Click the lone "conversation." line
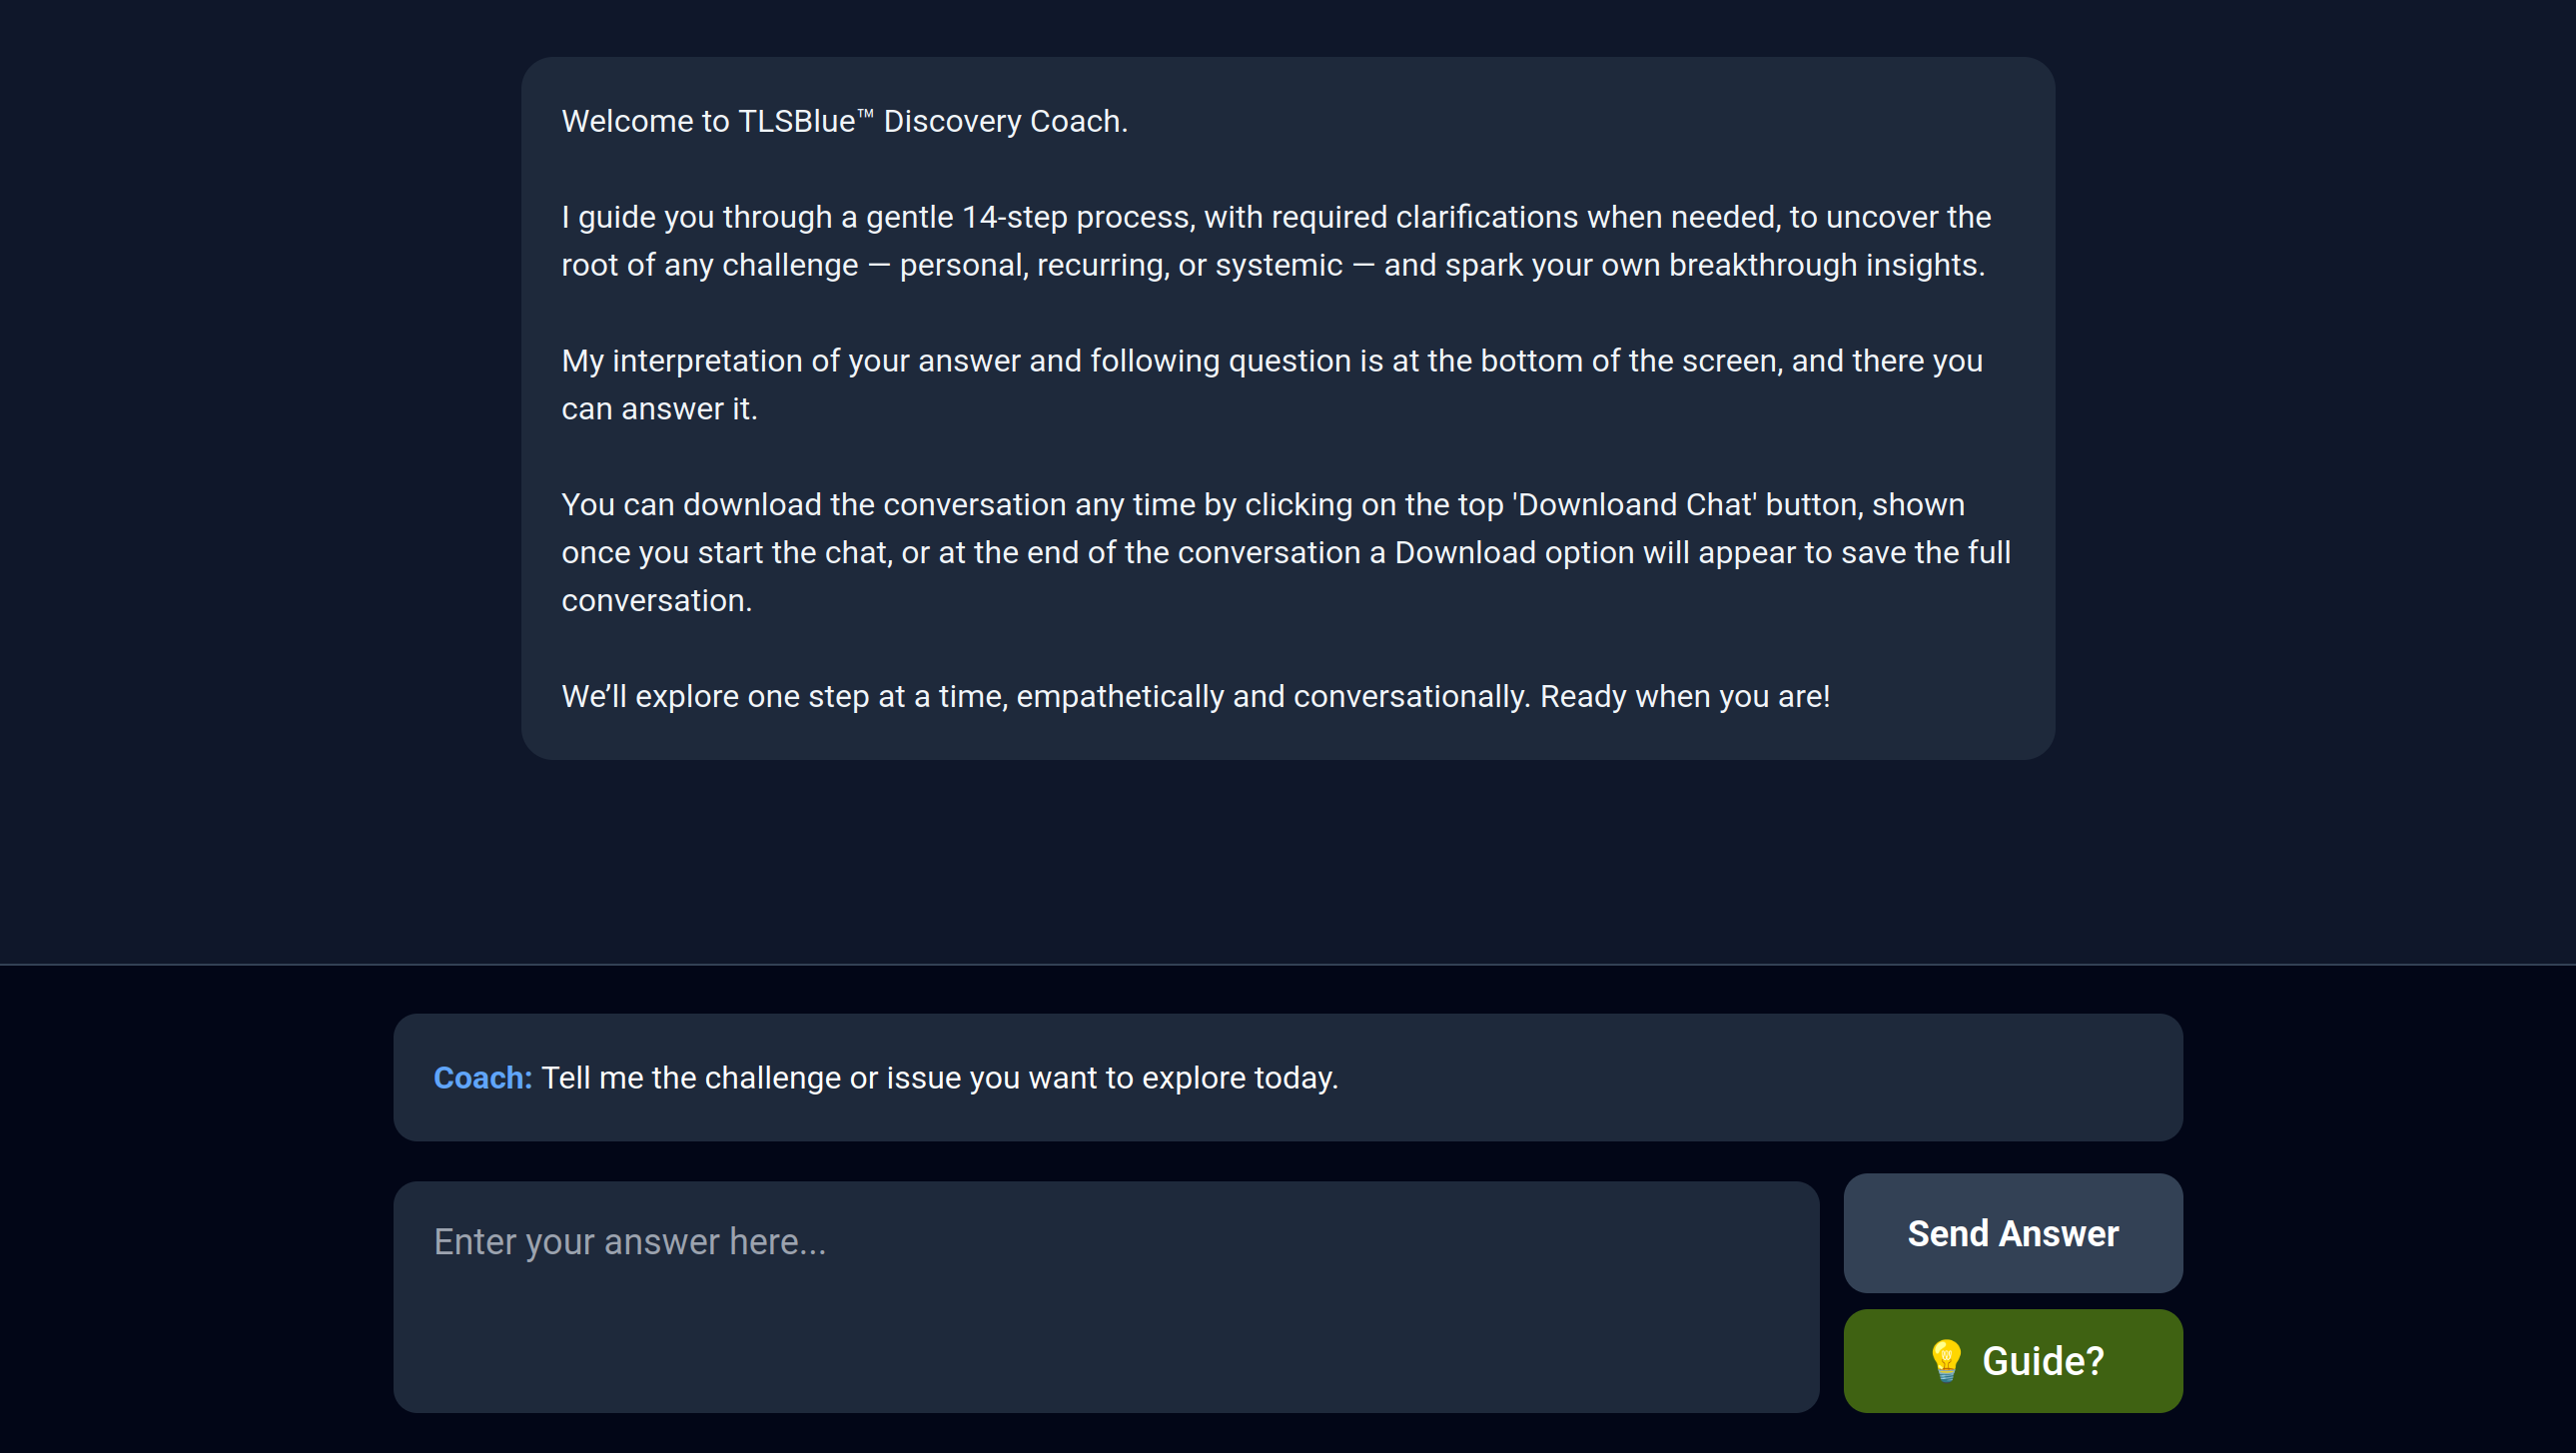The image size is (2576, 1453). [656, 601]
